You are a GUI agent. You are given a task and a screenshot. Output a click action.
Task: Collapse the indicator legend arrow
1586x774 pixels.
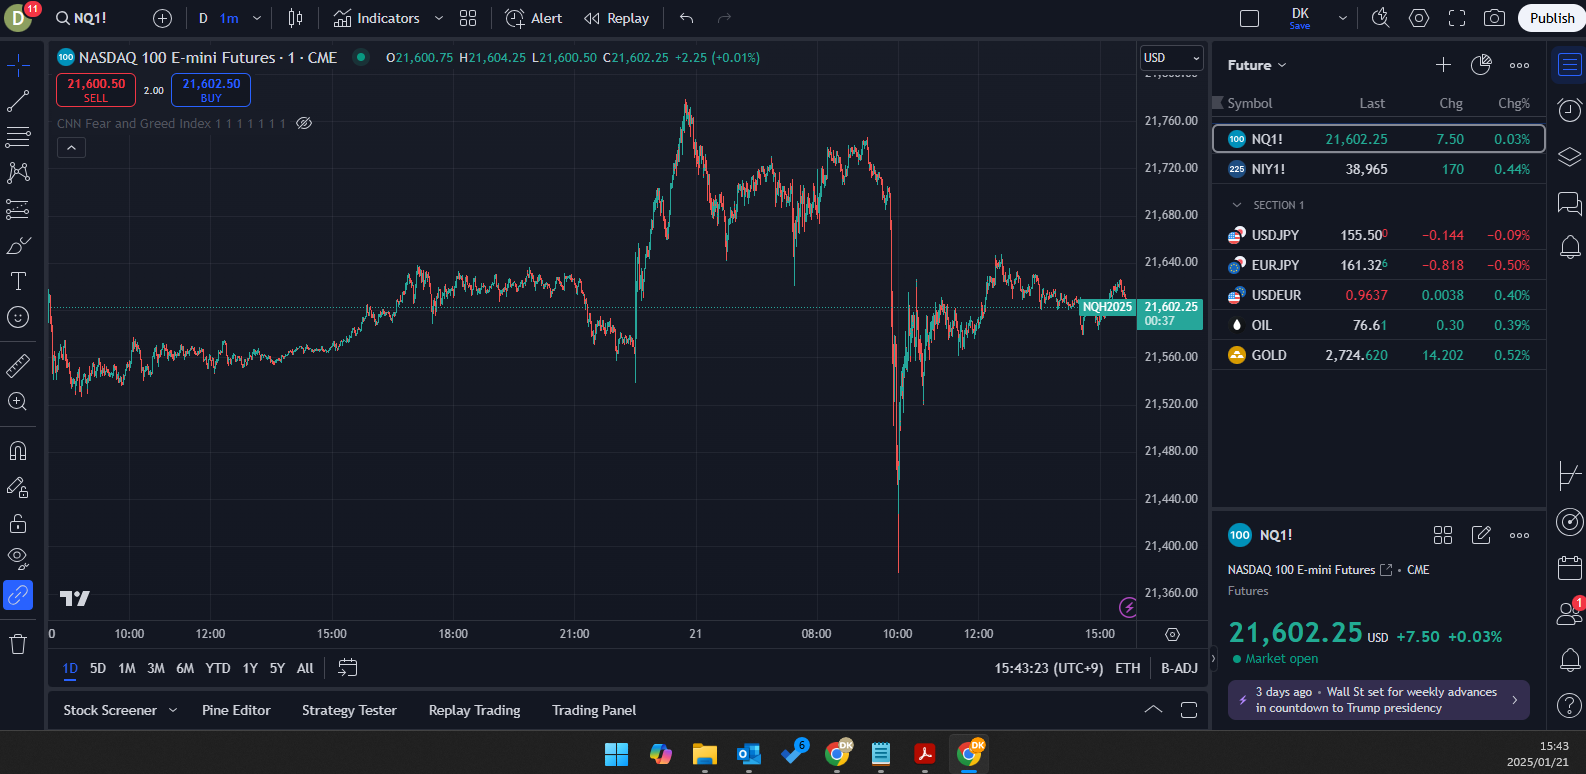71,148
